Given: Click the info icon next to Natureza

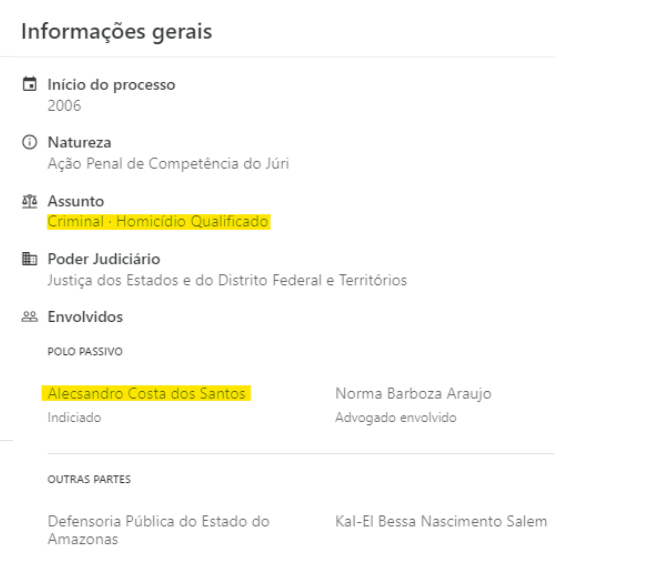Looking at the screenshot, I should pos(29,142).
